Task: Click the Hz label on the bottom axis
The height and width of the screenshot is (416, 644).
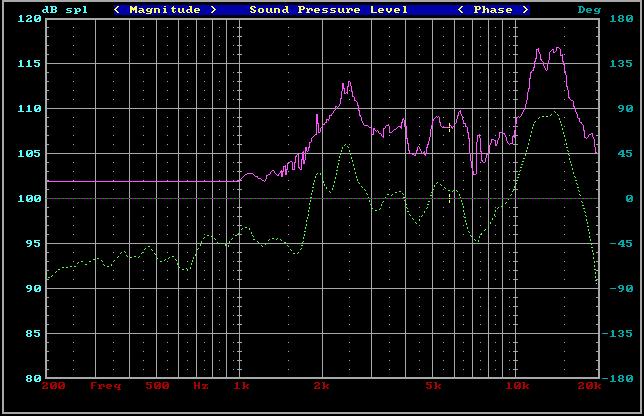Action: tap(201, 386)
